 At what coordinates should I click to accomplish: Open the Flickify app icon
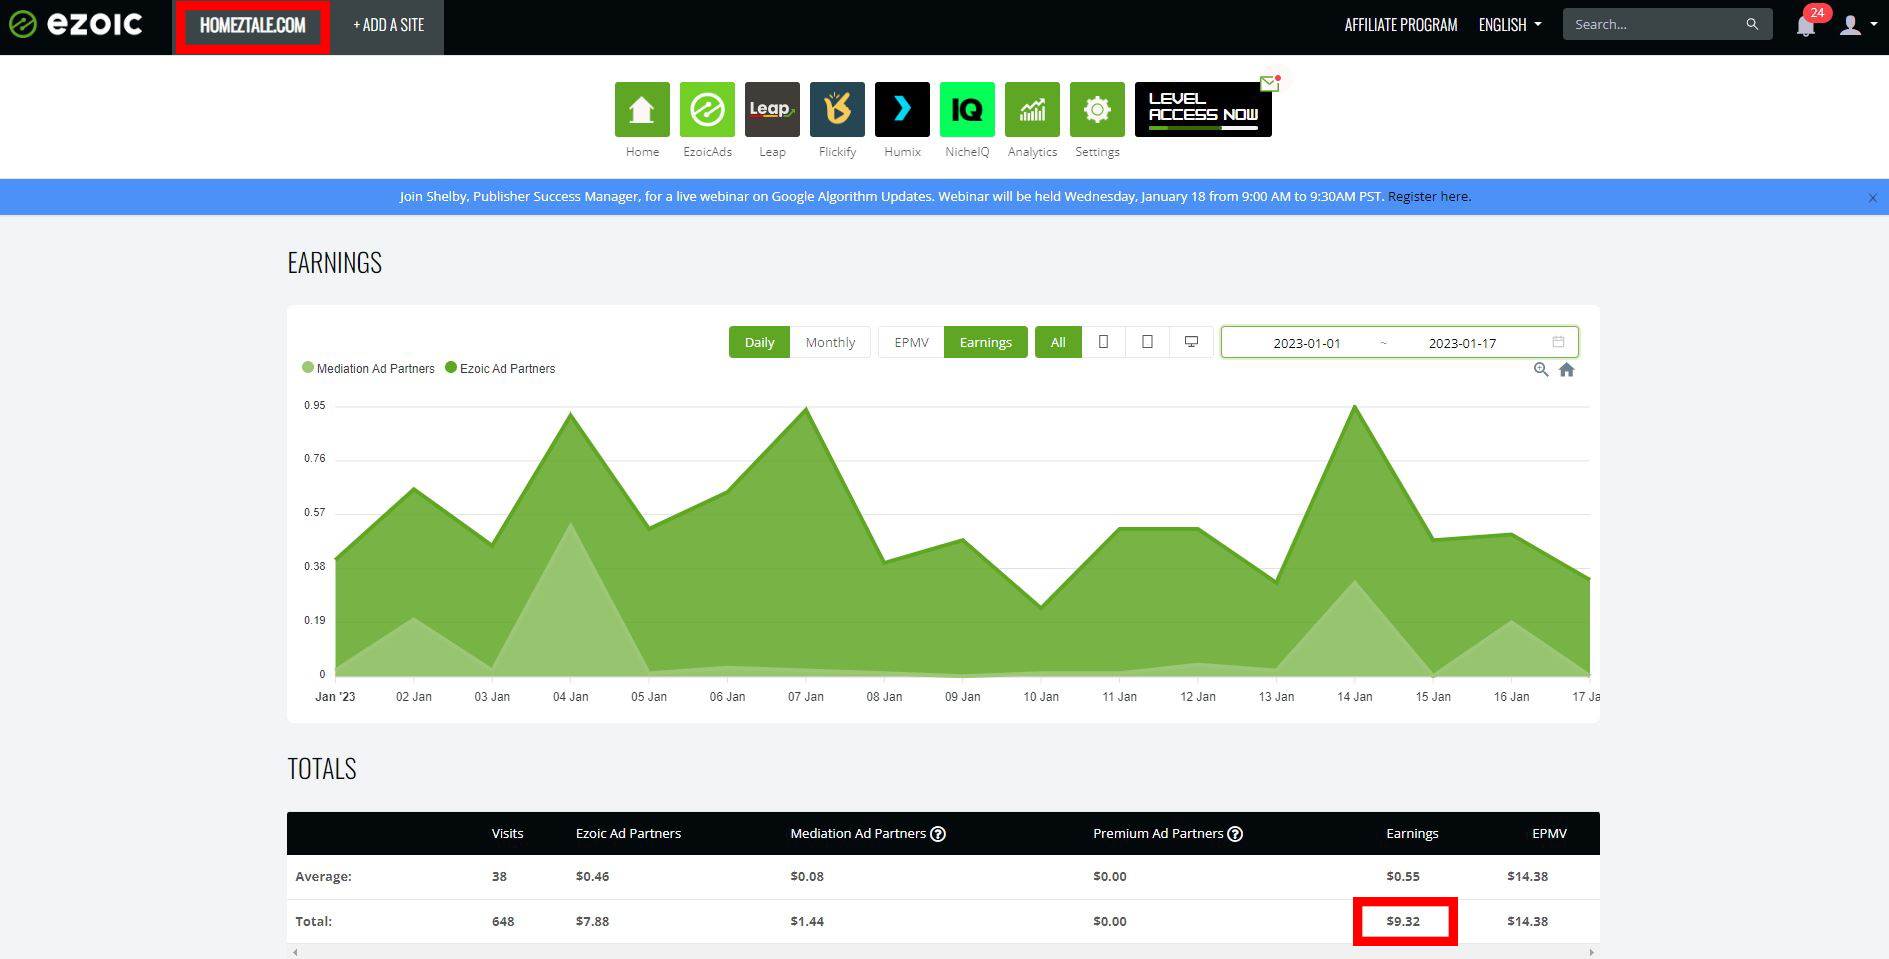pos(837,110)
